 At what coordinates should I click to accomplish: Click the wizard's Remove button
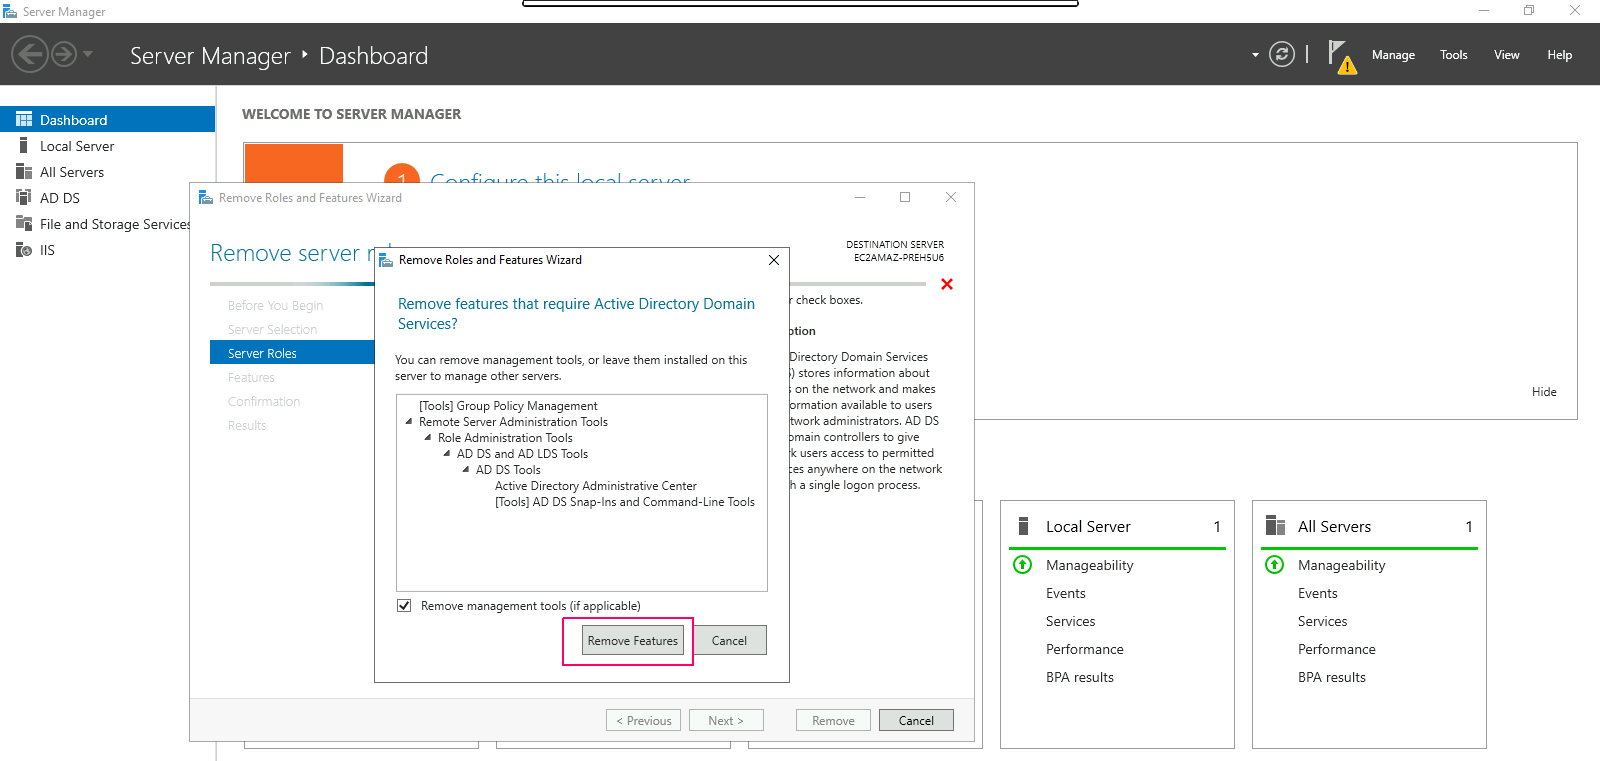(833, 720)
